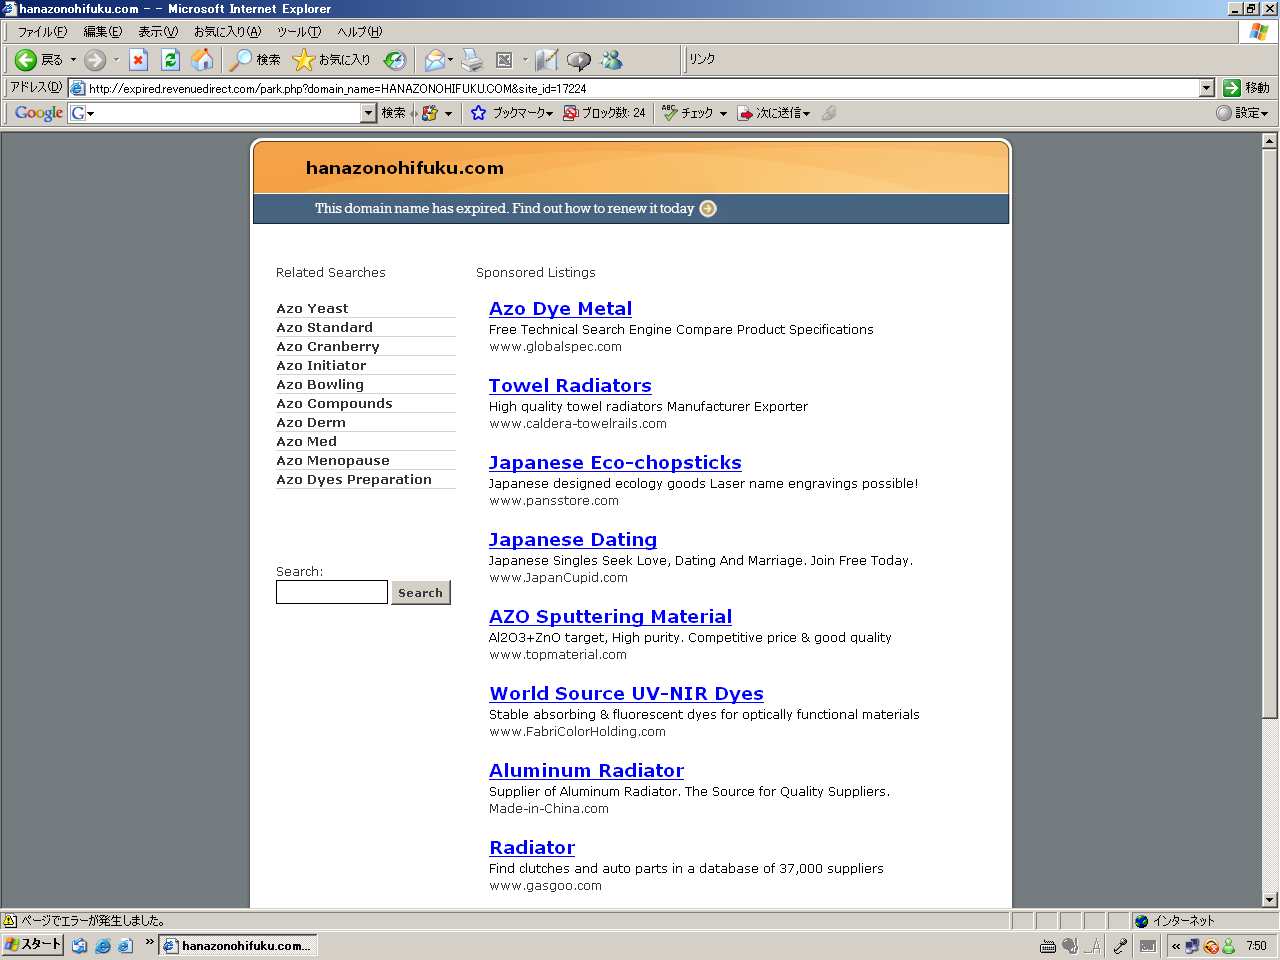Click Show Desktop quick launch icon
Viewport: 1280px width, 960px height.
click(79, 945)
